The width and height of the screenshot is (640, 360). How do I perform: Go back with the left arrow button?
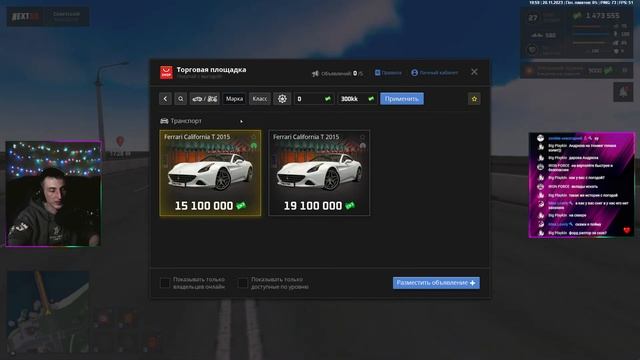pyautogui.click(x=165, y=99)
